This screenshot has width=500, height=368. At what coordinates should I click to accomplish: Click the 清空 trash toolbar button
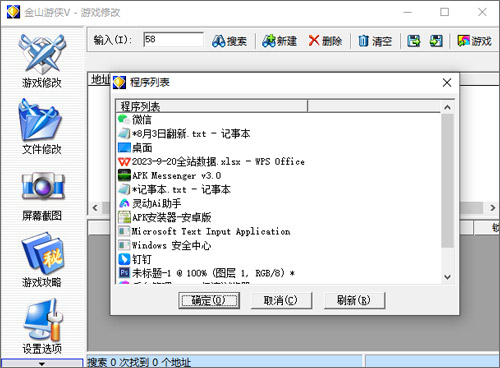pyautogui.click(x=375, y=41)
